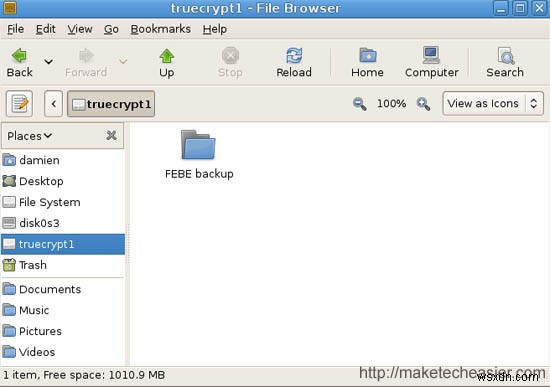This screenshot has height=387, width=550.
Task: Open the Places sidebar dropdown
Action: point(30,136)
